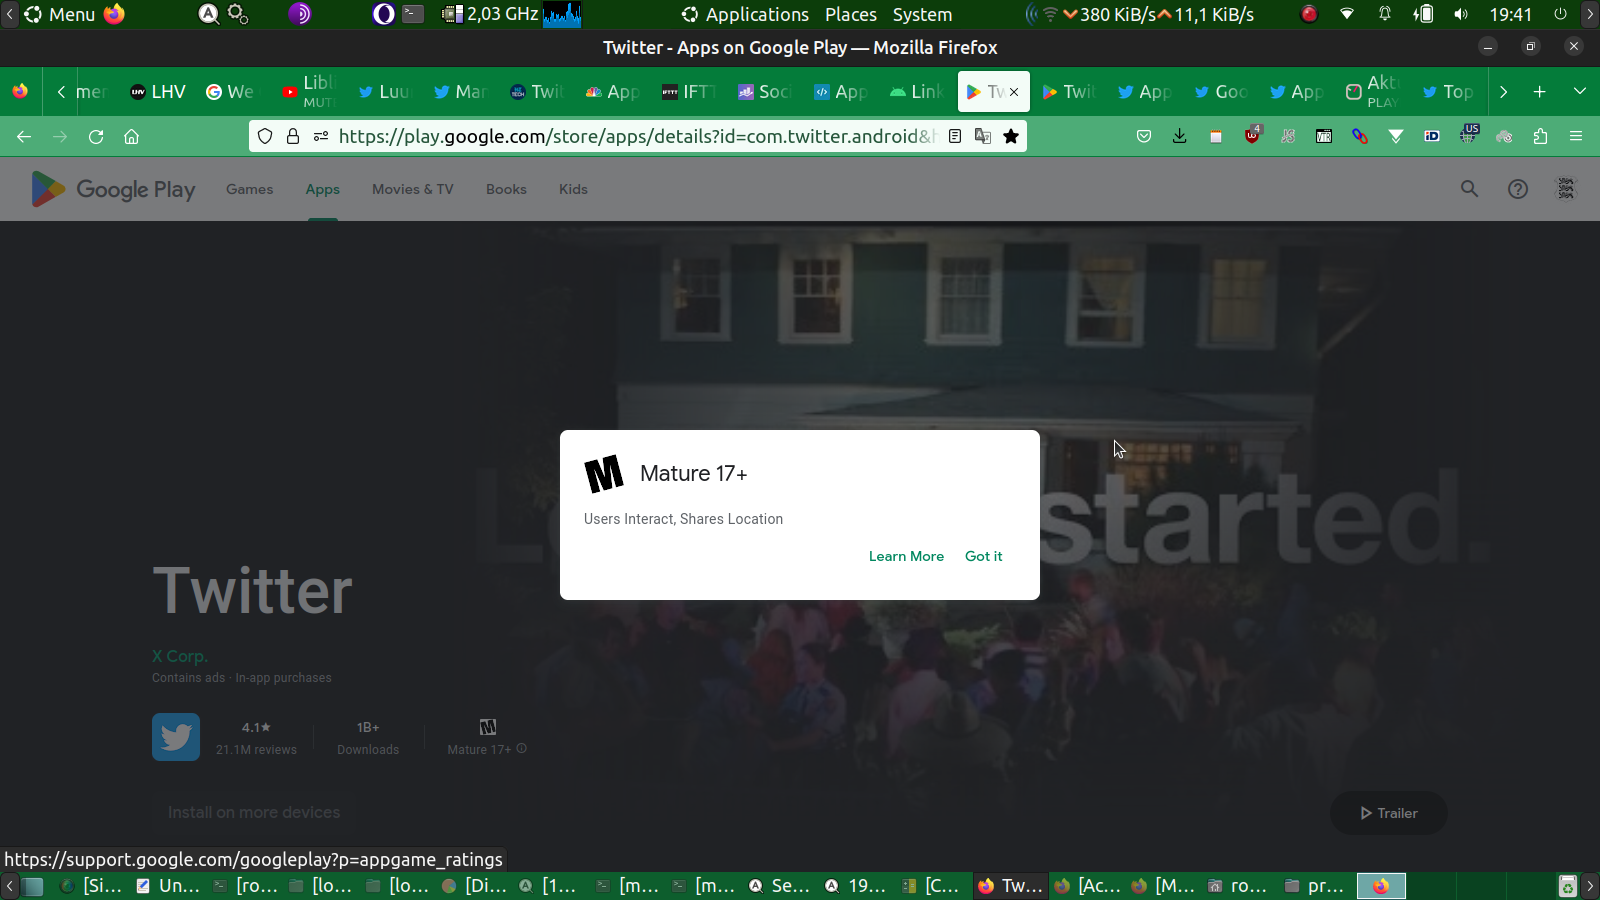Screen dimensions: 1600x900
Task: Open the Kids section in Google Play
Action: pos(573,189)
